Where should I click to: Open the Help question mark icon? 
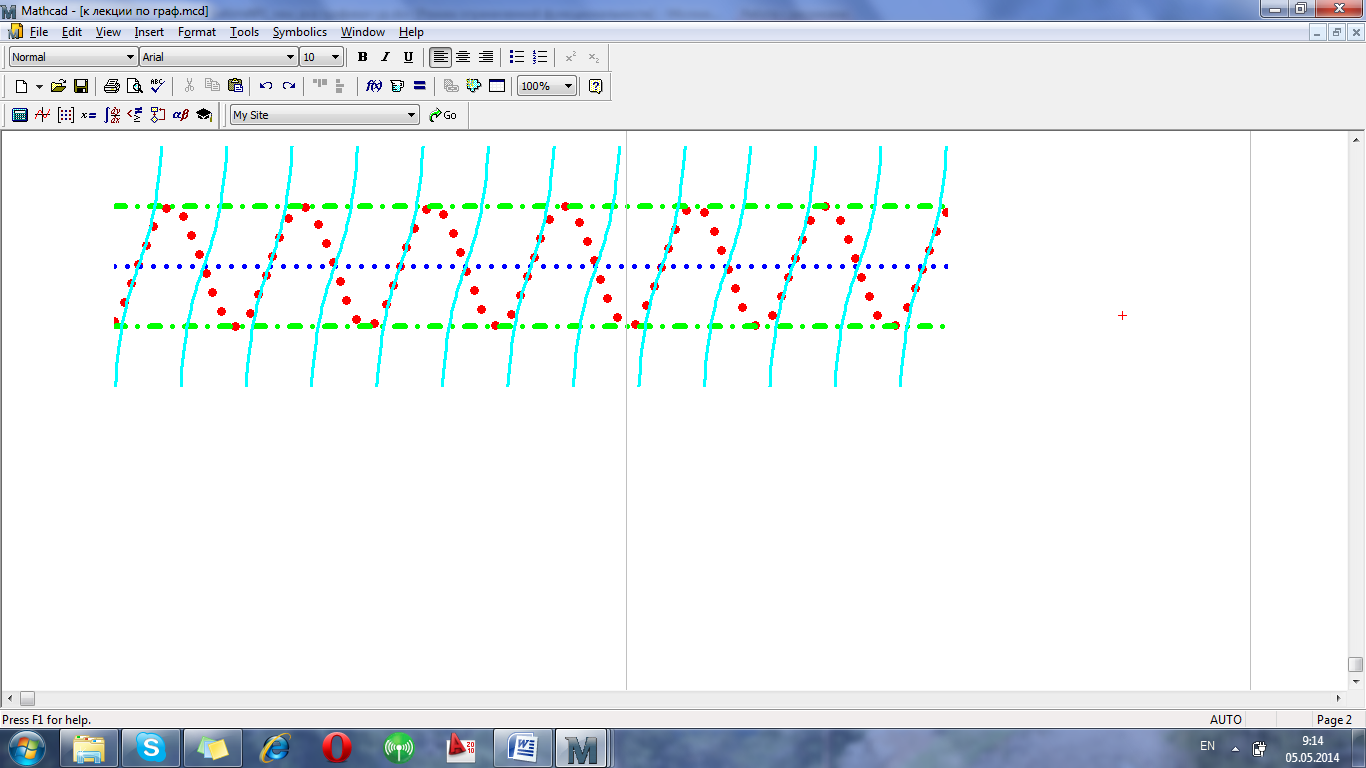tap(596, 86)
